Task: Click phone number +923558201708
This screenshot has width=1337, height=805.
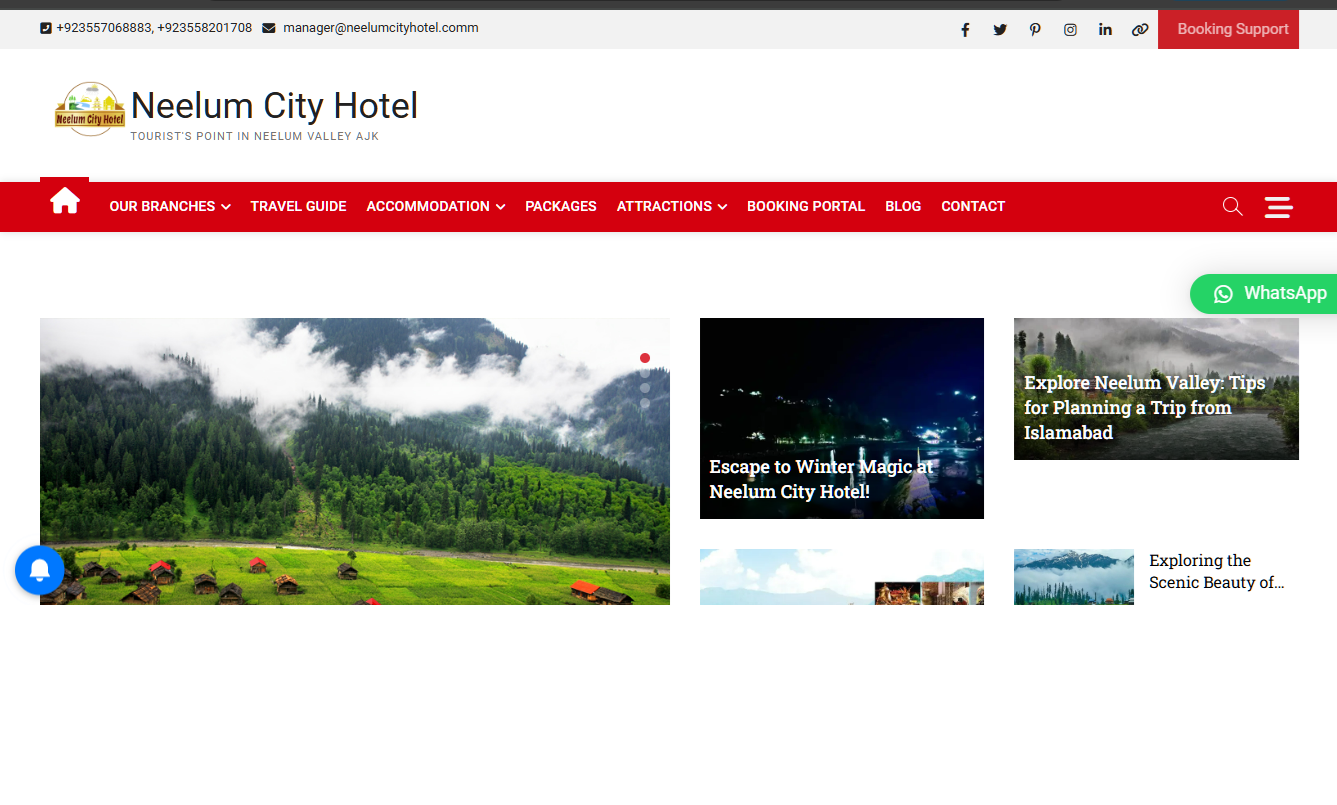Action: tap(205, 28)
